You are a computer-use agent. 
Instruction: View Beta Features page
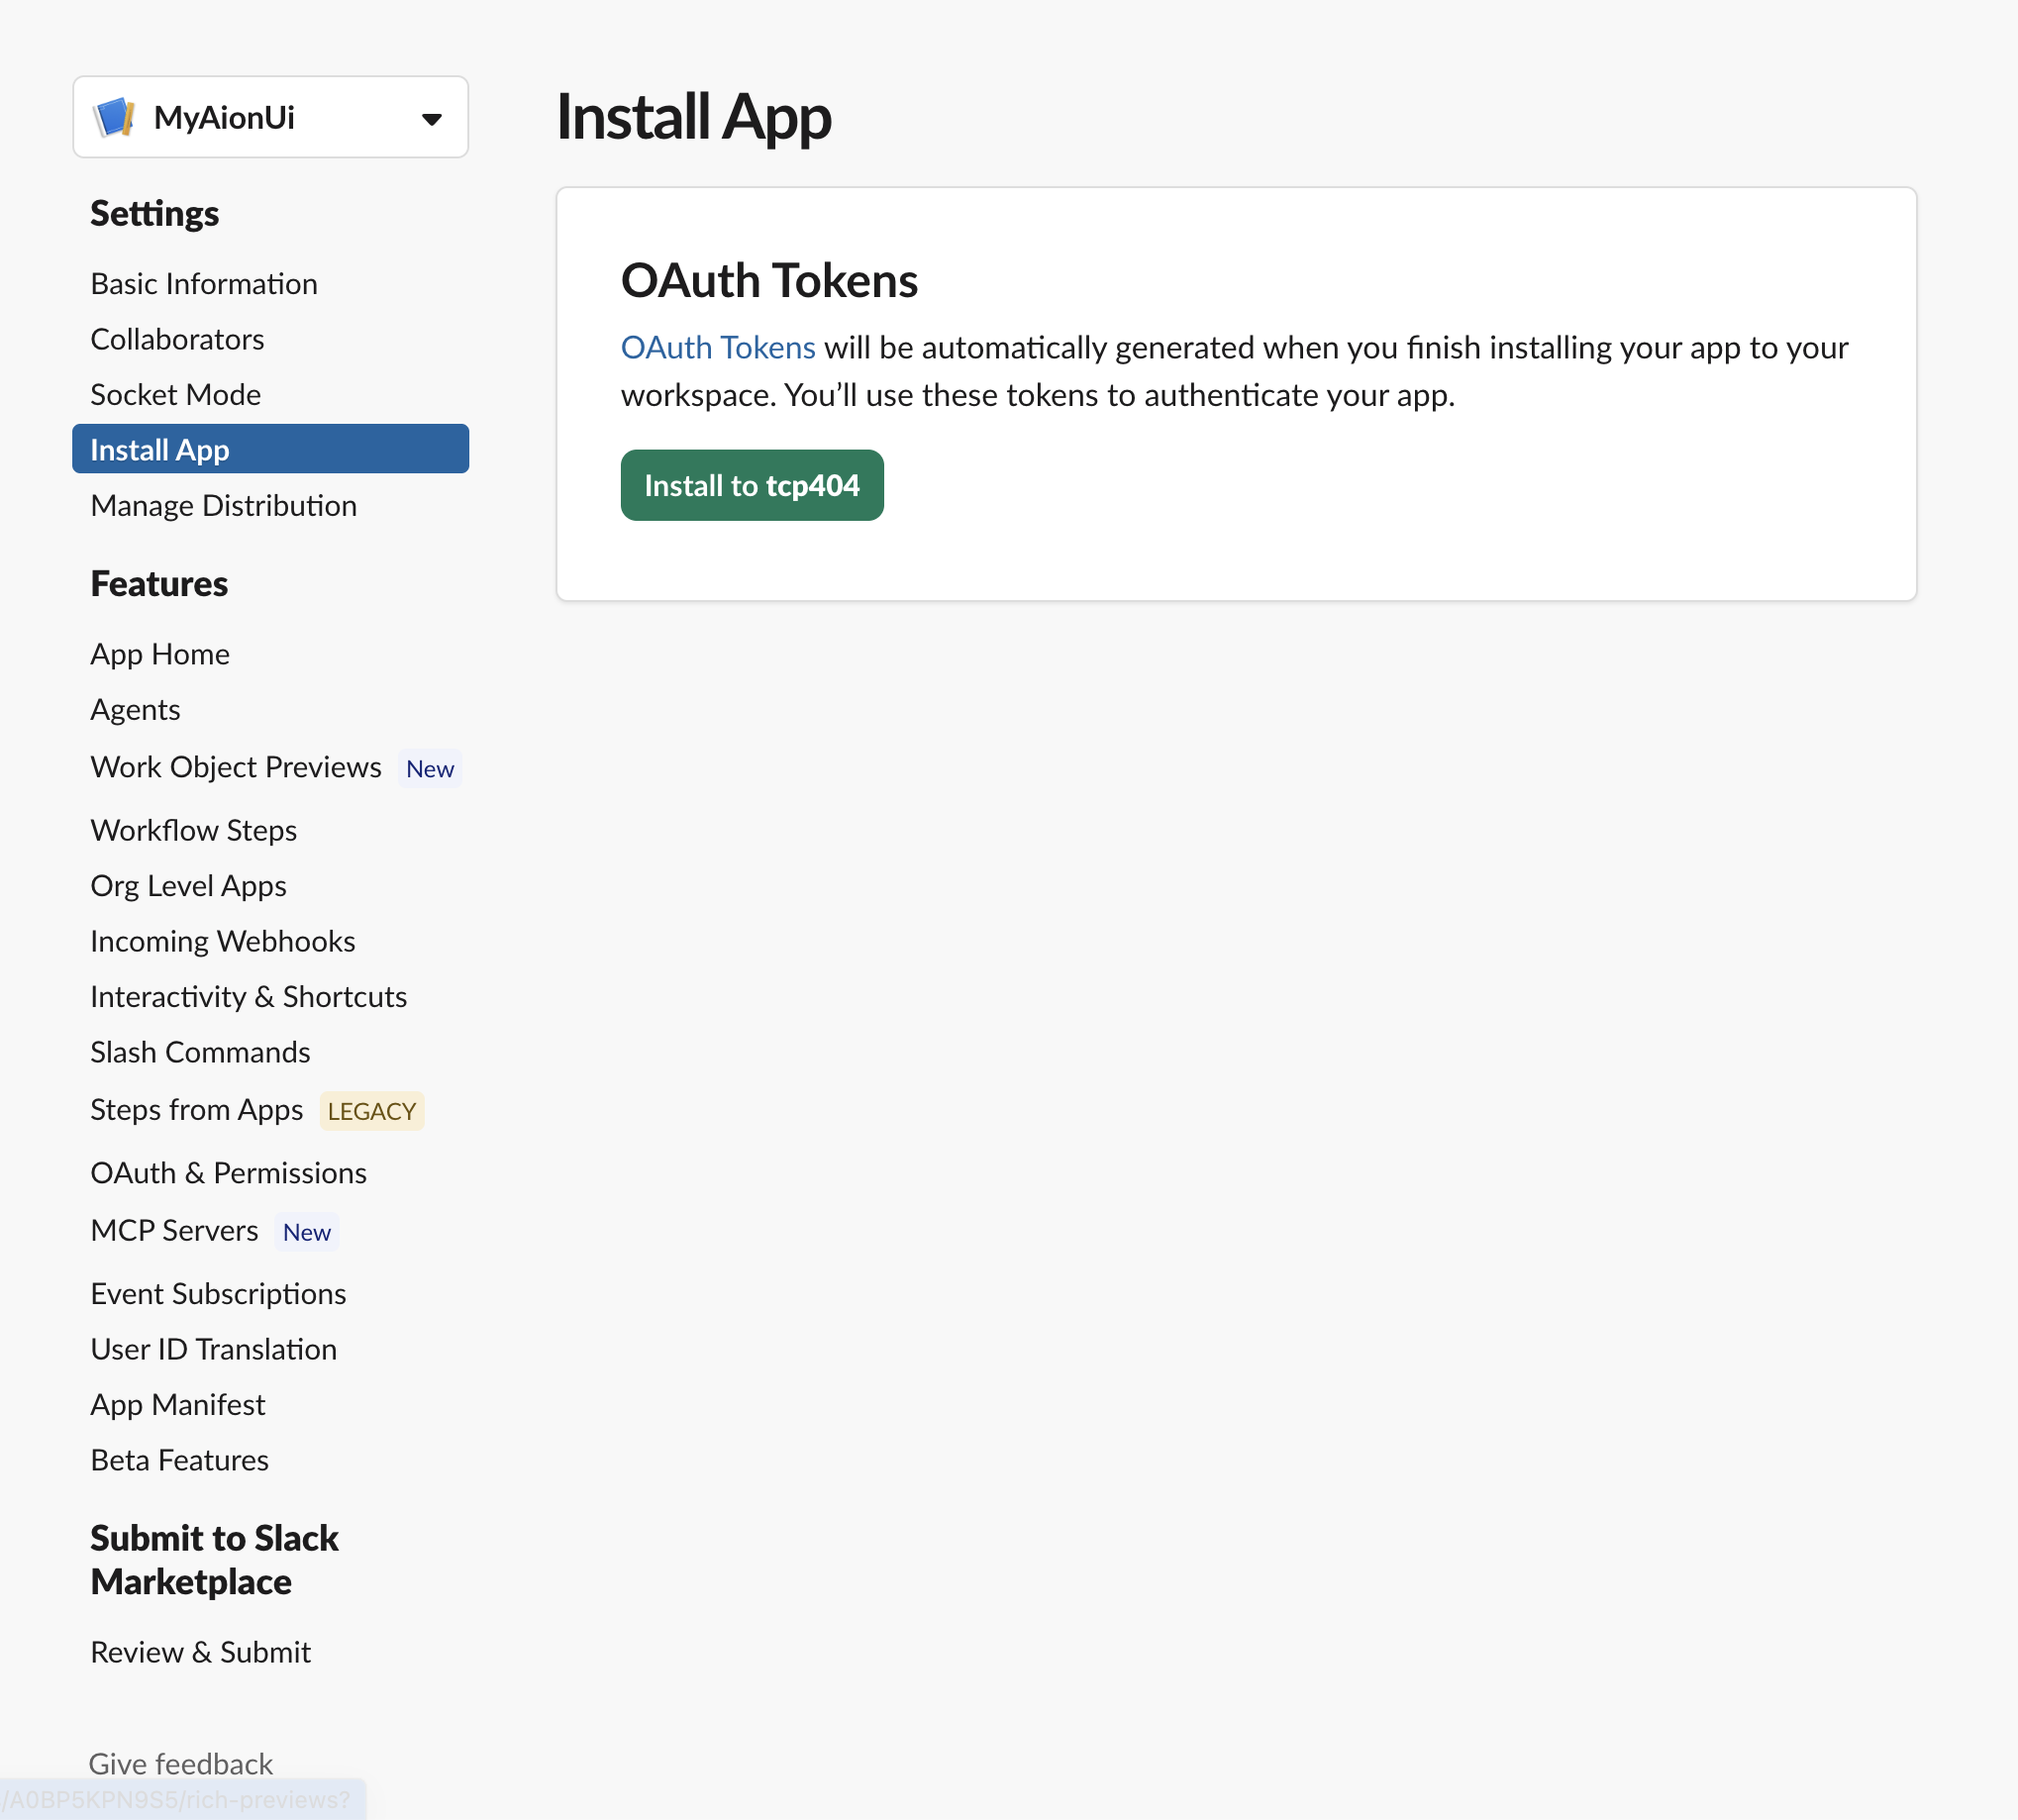(179, 1460)
